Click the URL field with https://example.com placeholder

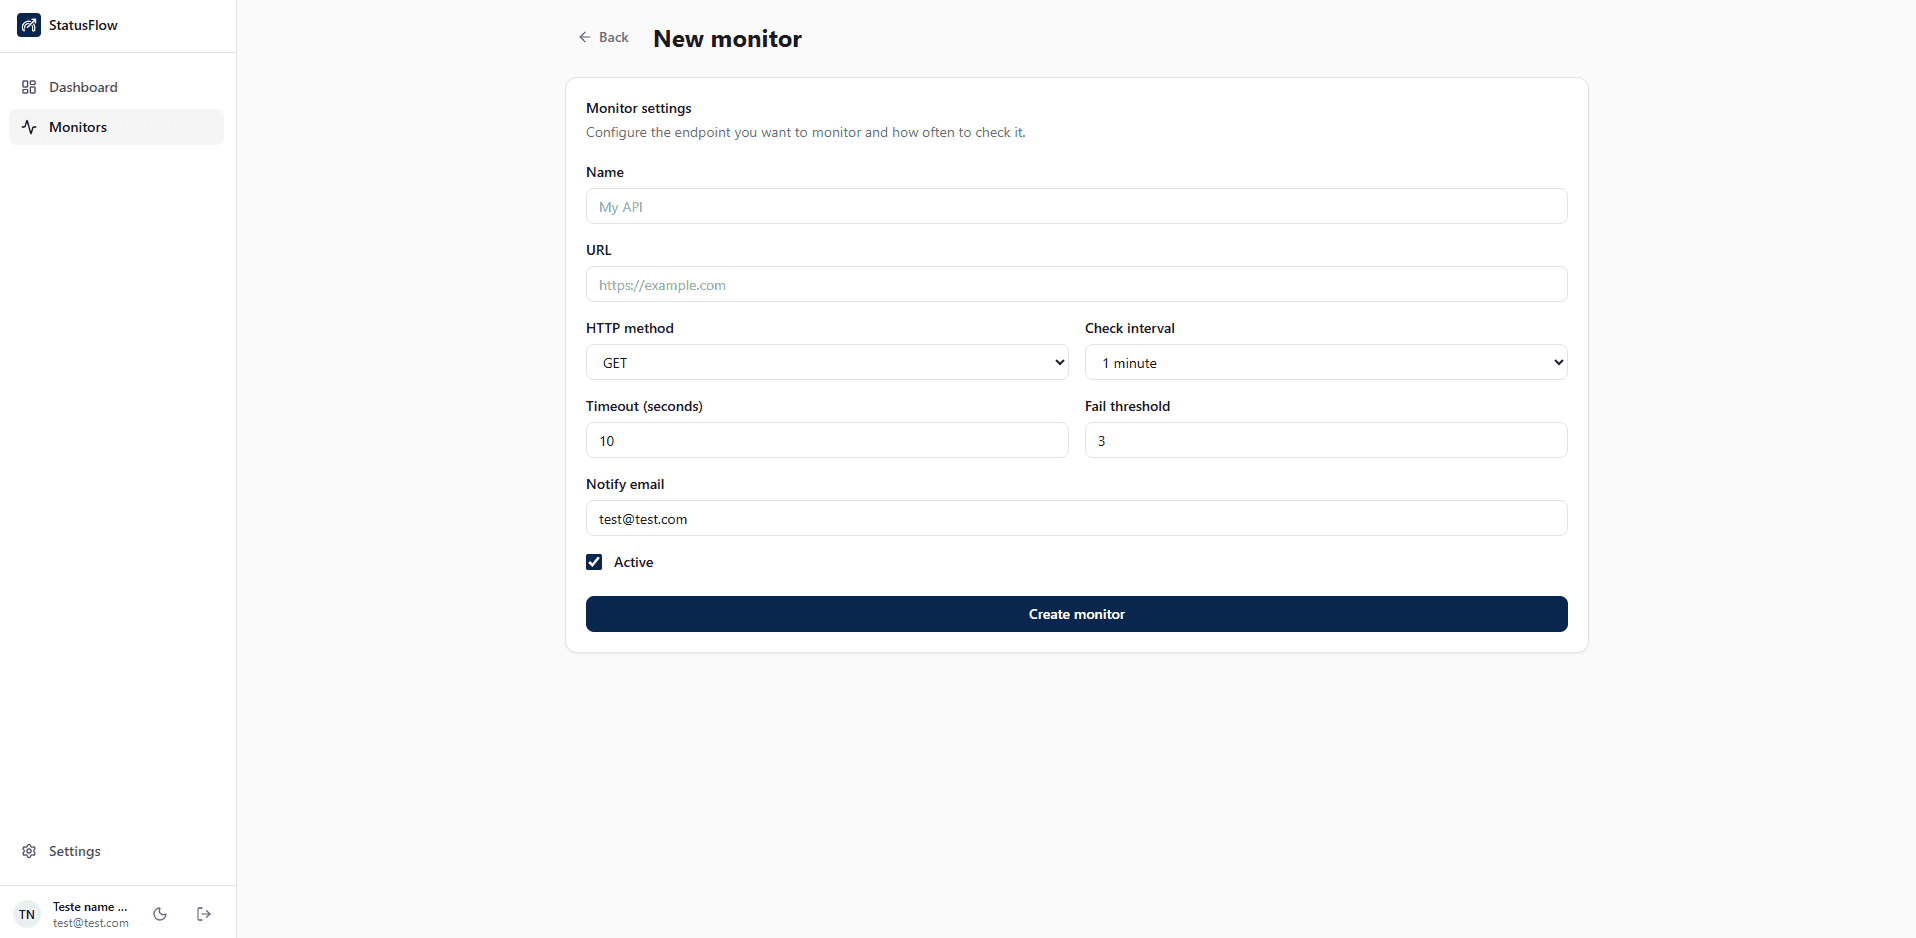tap(1075, 284)
